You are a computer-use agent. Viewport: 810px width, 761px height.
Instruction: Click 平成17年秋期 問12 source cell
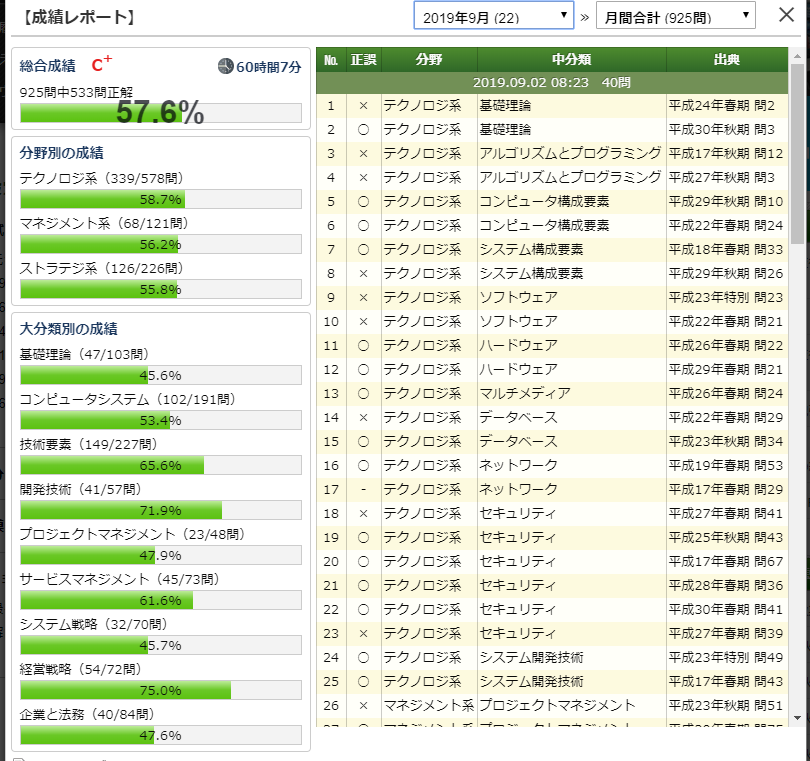point(726,153)
